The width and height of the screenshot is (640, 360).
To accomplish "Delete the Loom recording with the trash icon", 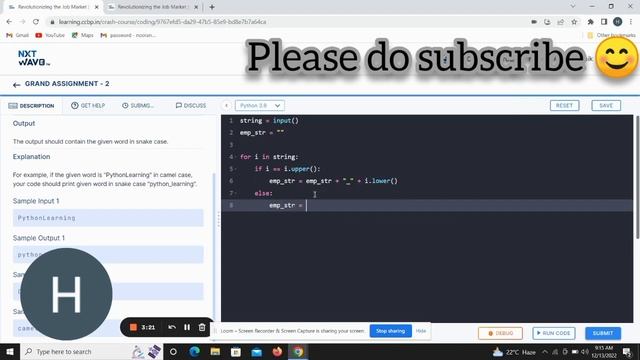I will point(202,327).
